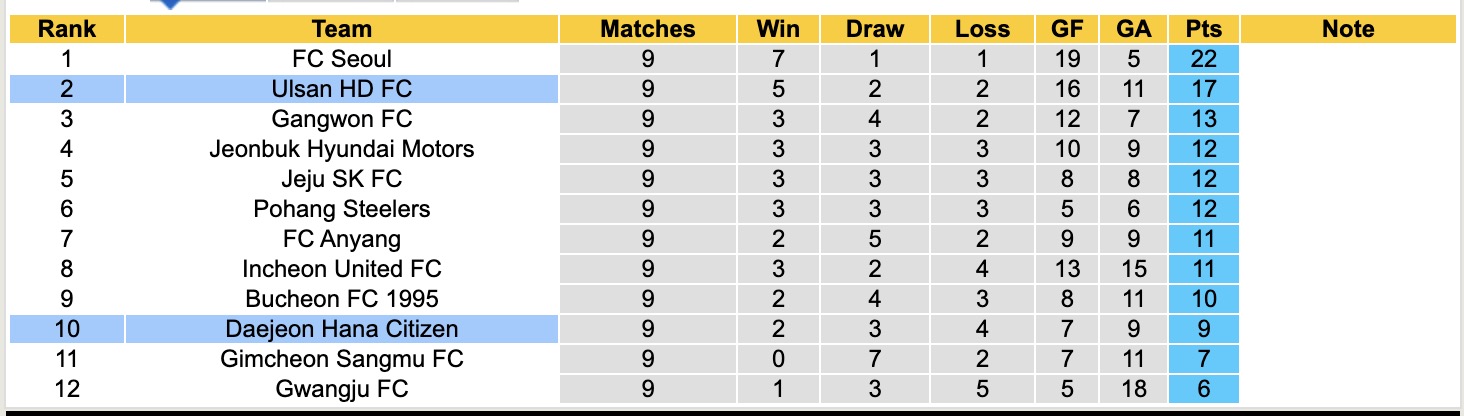The width and height of the screenshot is (1464, 416).
Task: Select the Draw column header
Action: [874, 29]
